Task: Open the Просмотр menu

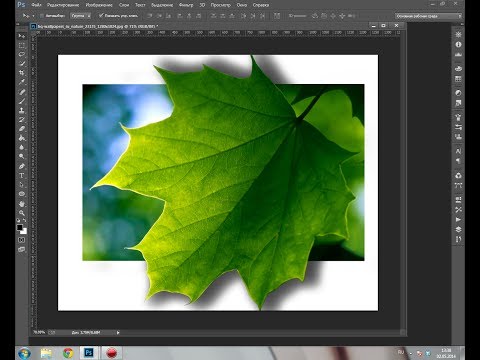Action: [220, 5]
